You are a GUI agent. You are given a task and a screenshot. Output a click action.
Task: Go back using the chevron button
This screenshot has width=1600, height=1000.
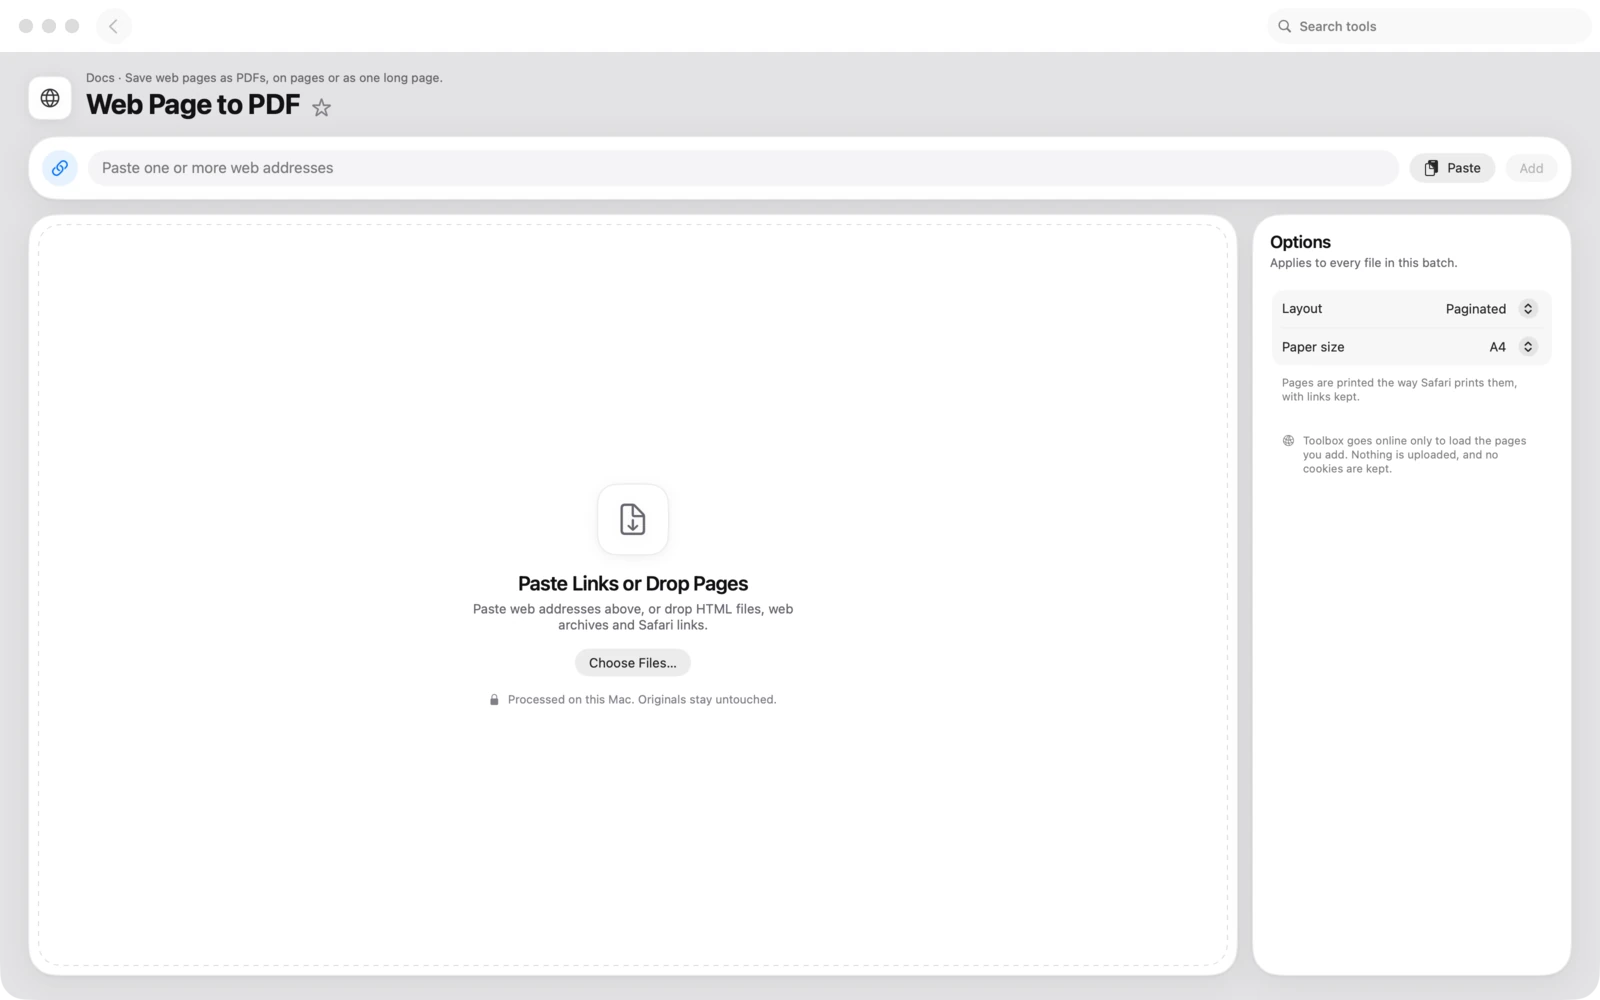[114, 26]
